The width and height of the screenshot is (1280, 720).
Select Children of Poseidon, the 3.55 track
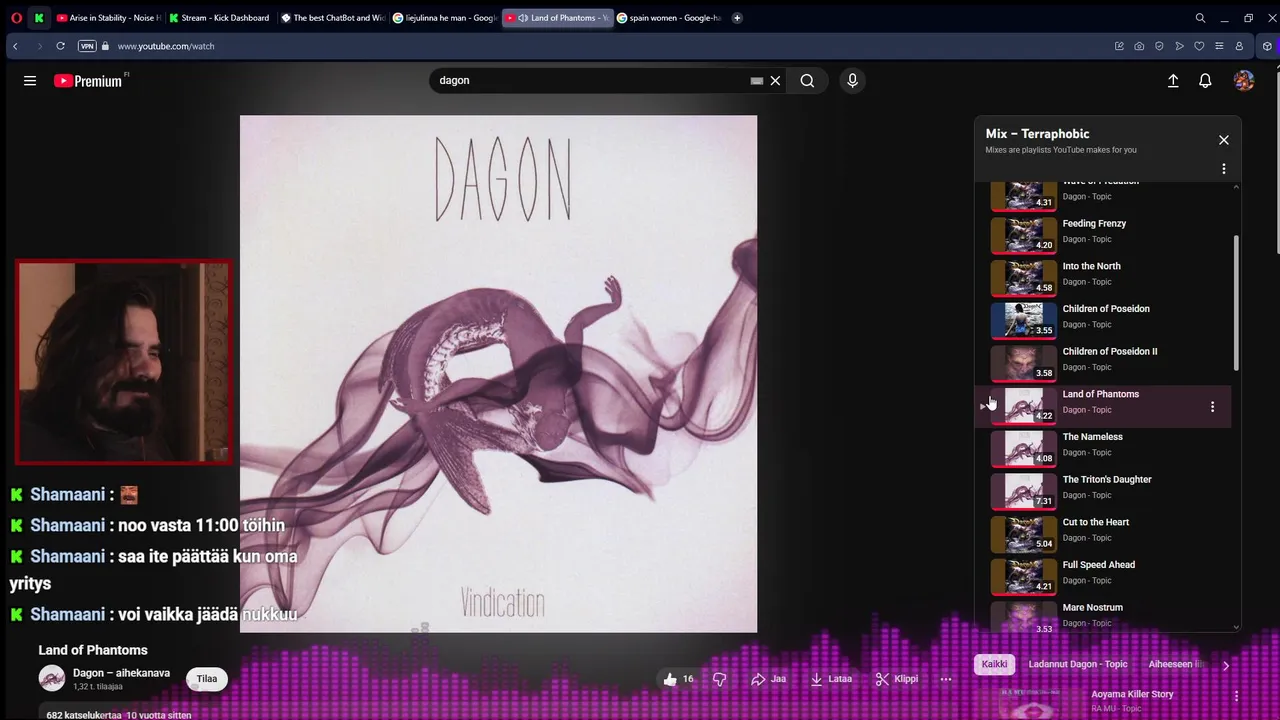(1105, 321)
